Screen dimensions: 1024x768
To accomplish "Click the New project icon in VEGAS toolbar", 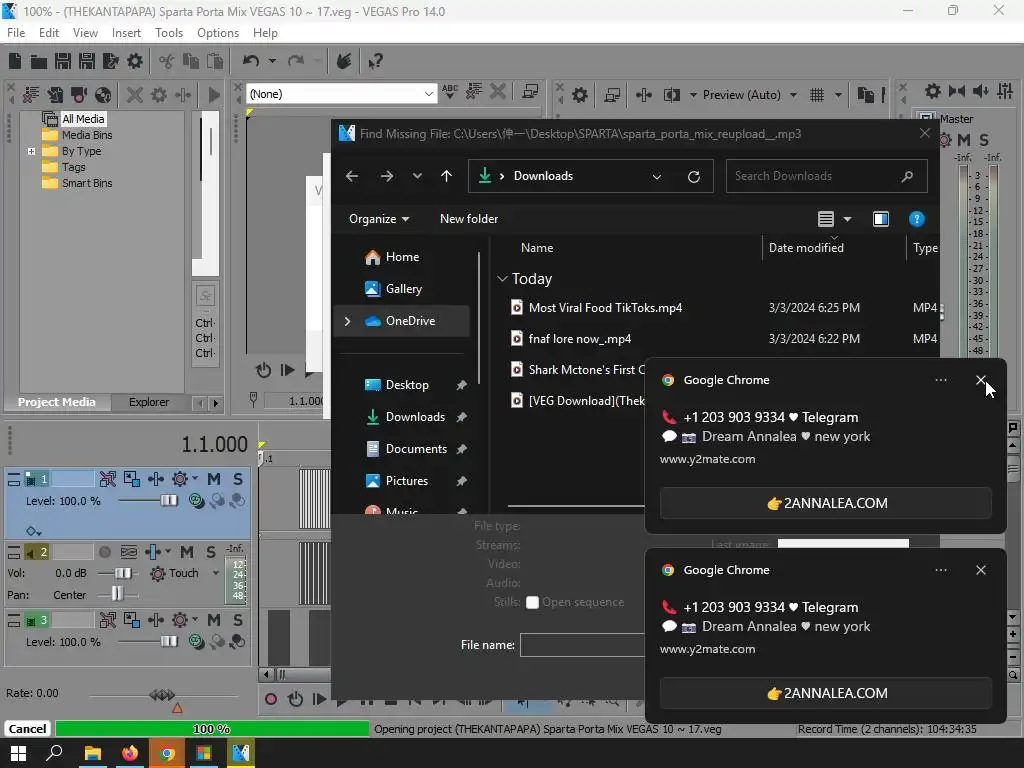I will pyautogui.click(x=15, y=61).
